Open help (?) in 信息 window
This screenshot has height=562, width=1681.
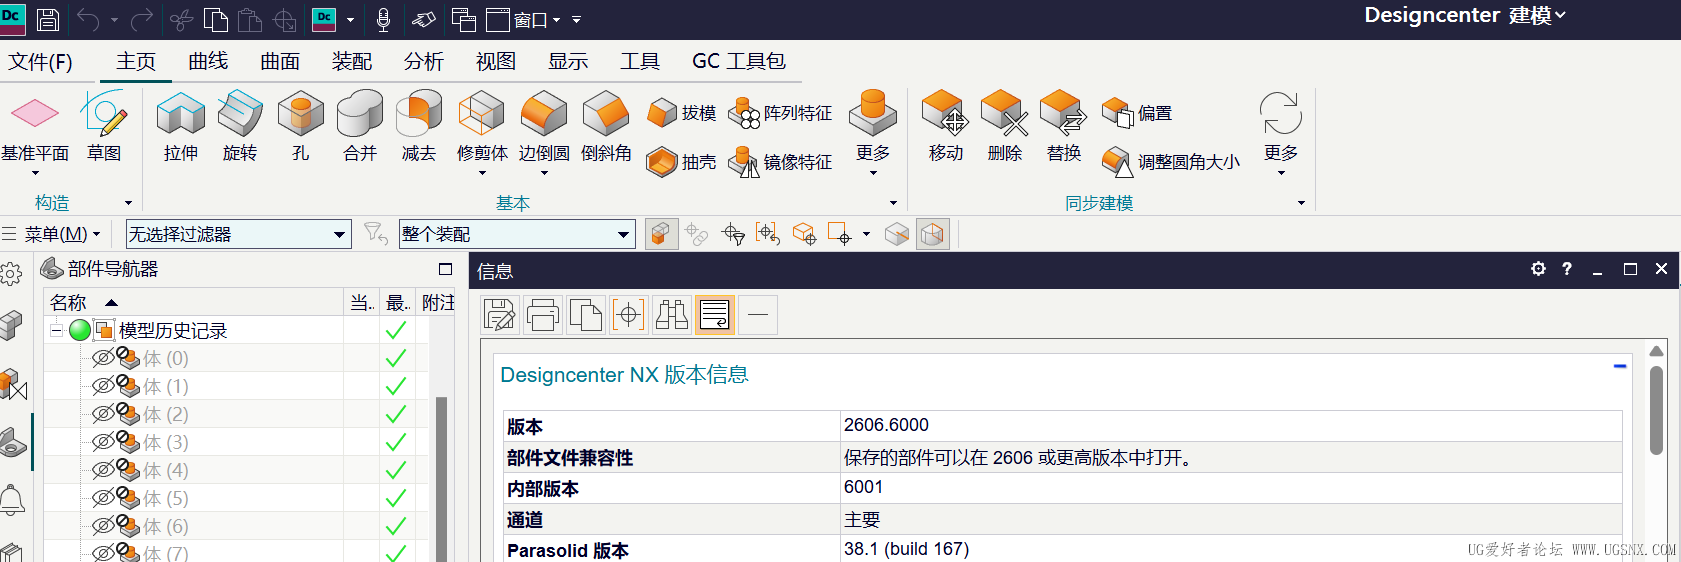coord(1567,269)
